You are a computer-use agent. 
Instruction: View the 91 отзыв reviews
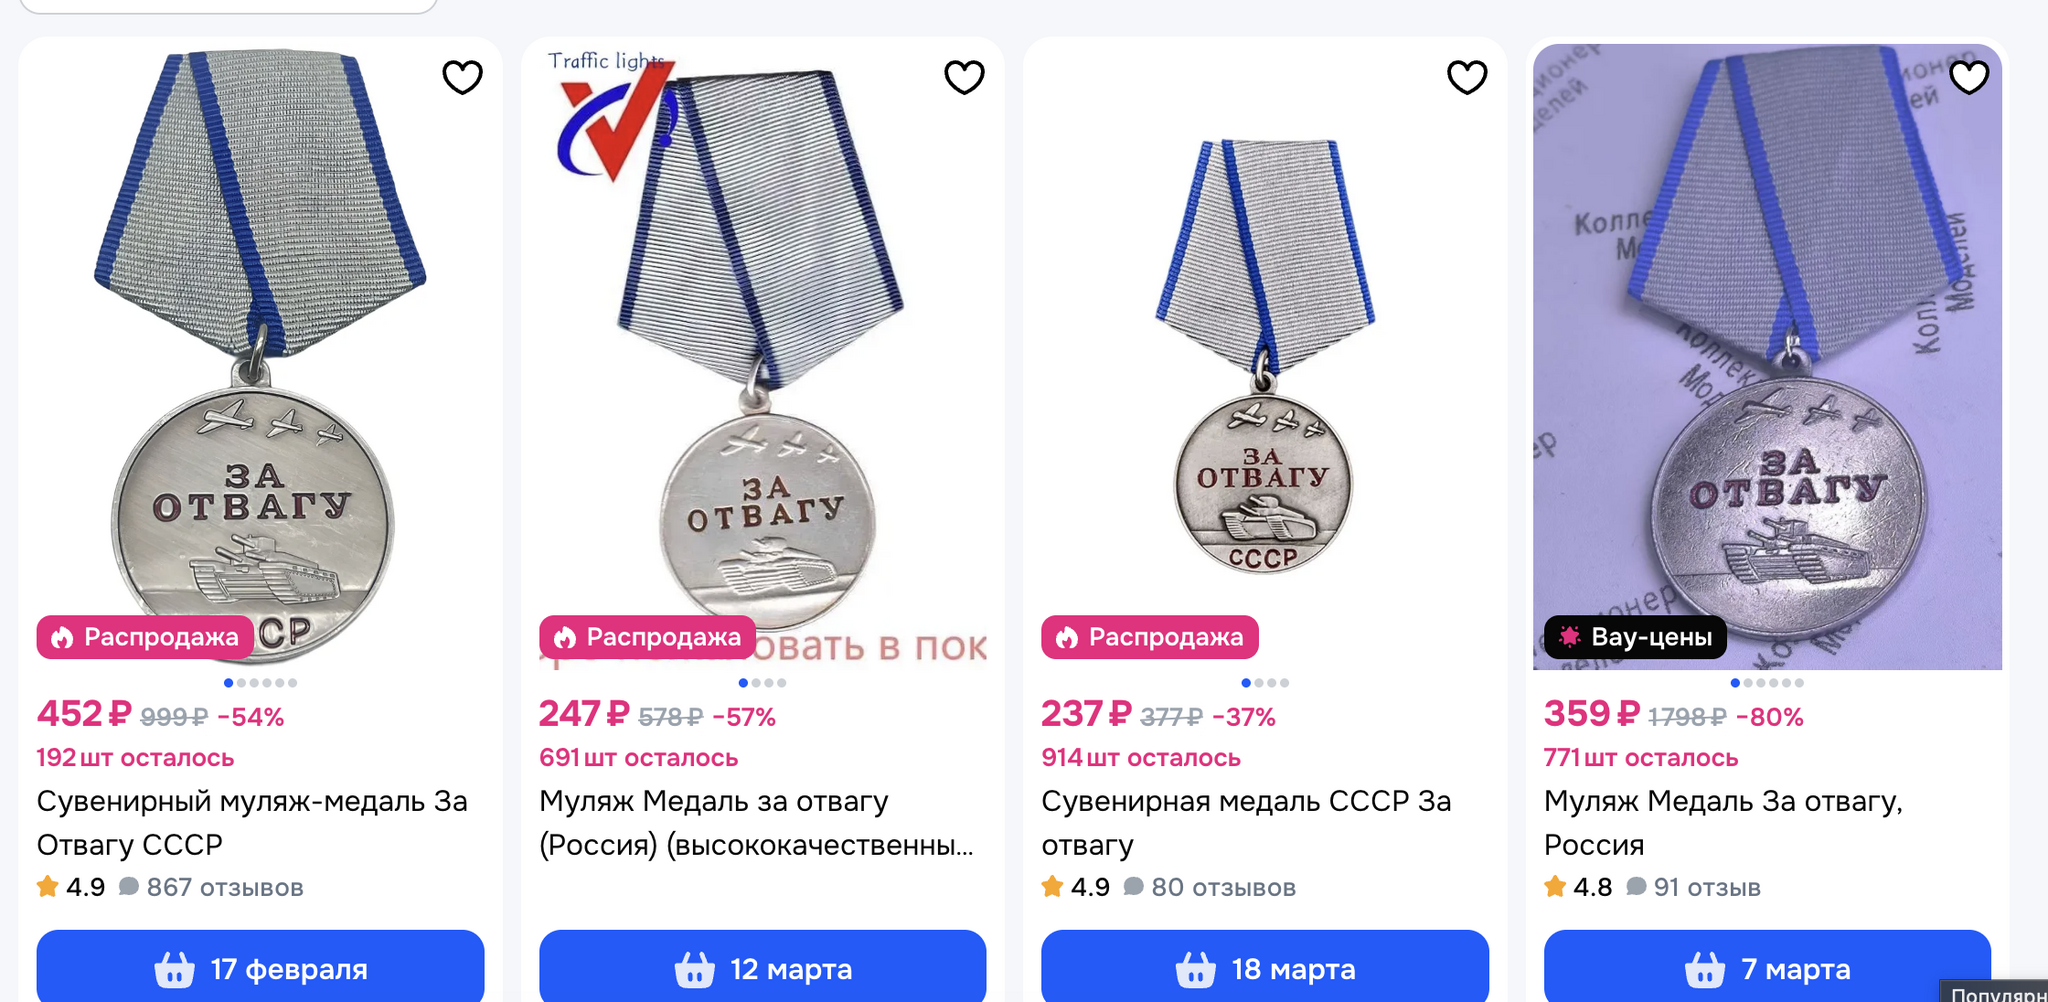pos(1693,887)
